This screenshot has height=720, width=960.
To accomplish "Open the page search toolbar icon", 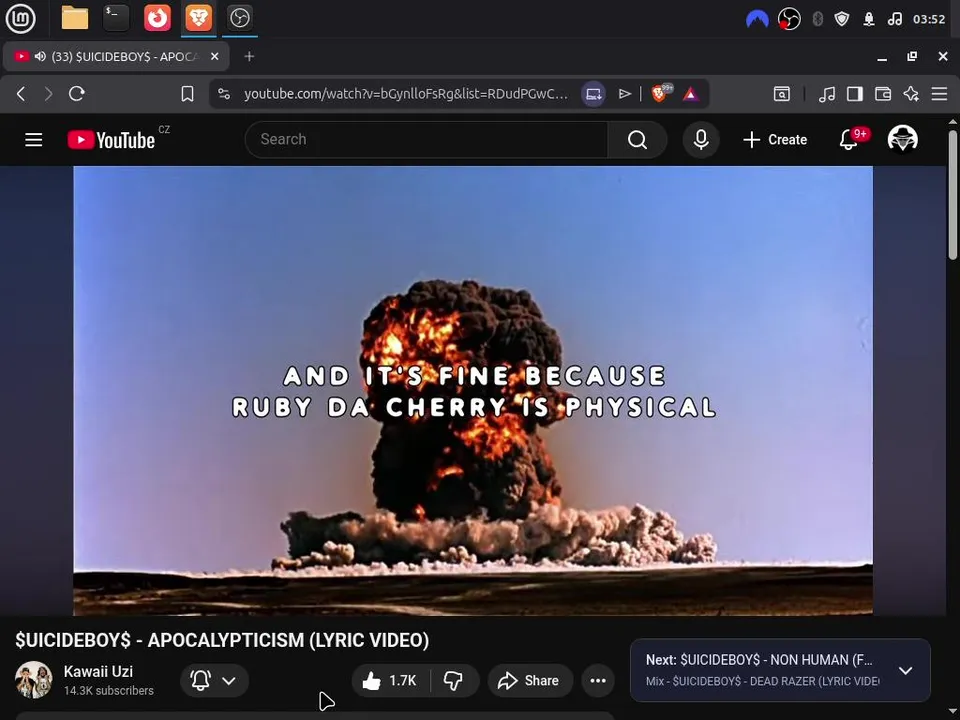I will [x=782, y=94].
